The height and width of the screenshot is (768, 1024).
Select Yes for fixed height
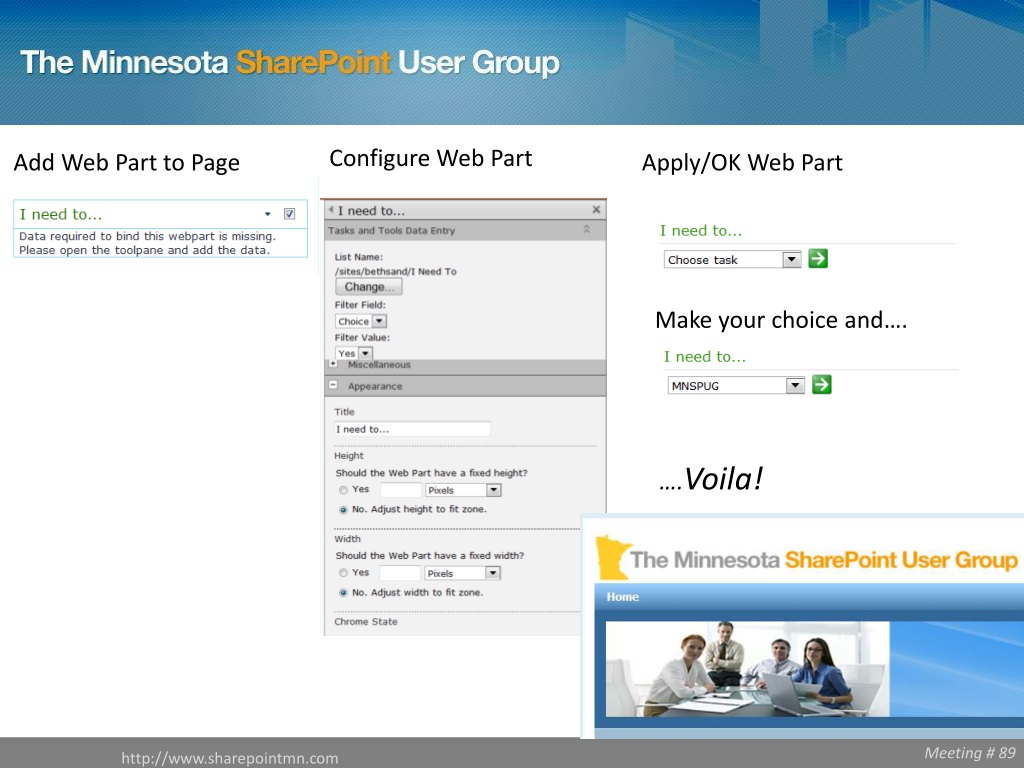tap(343, 490)
